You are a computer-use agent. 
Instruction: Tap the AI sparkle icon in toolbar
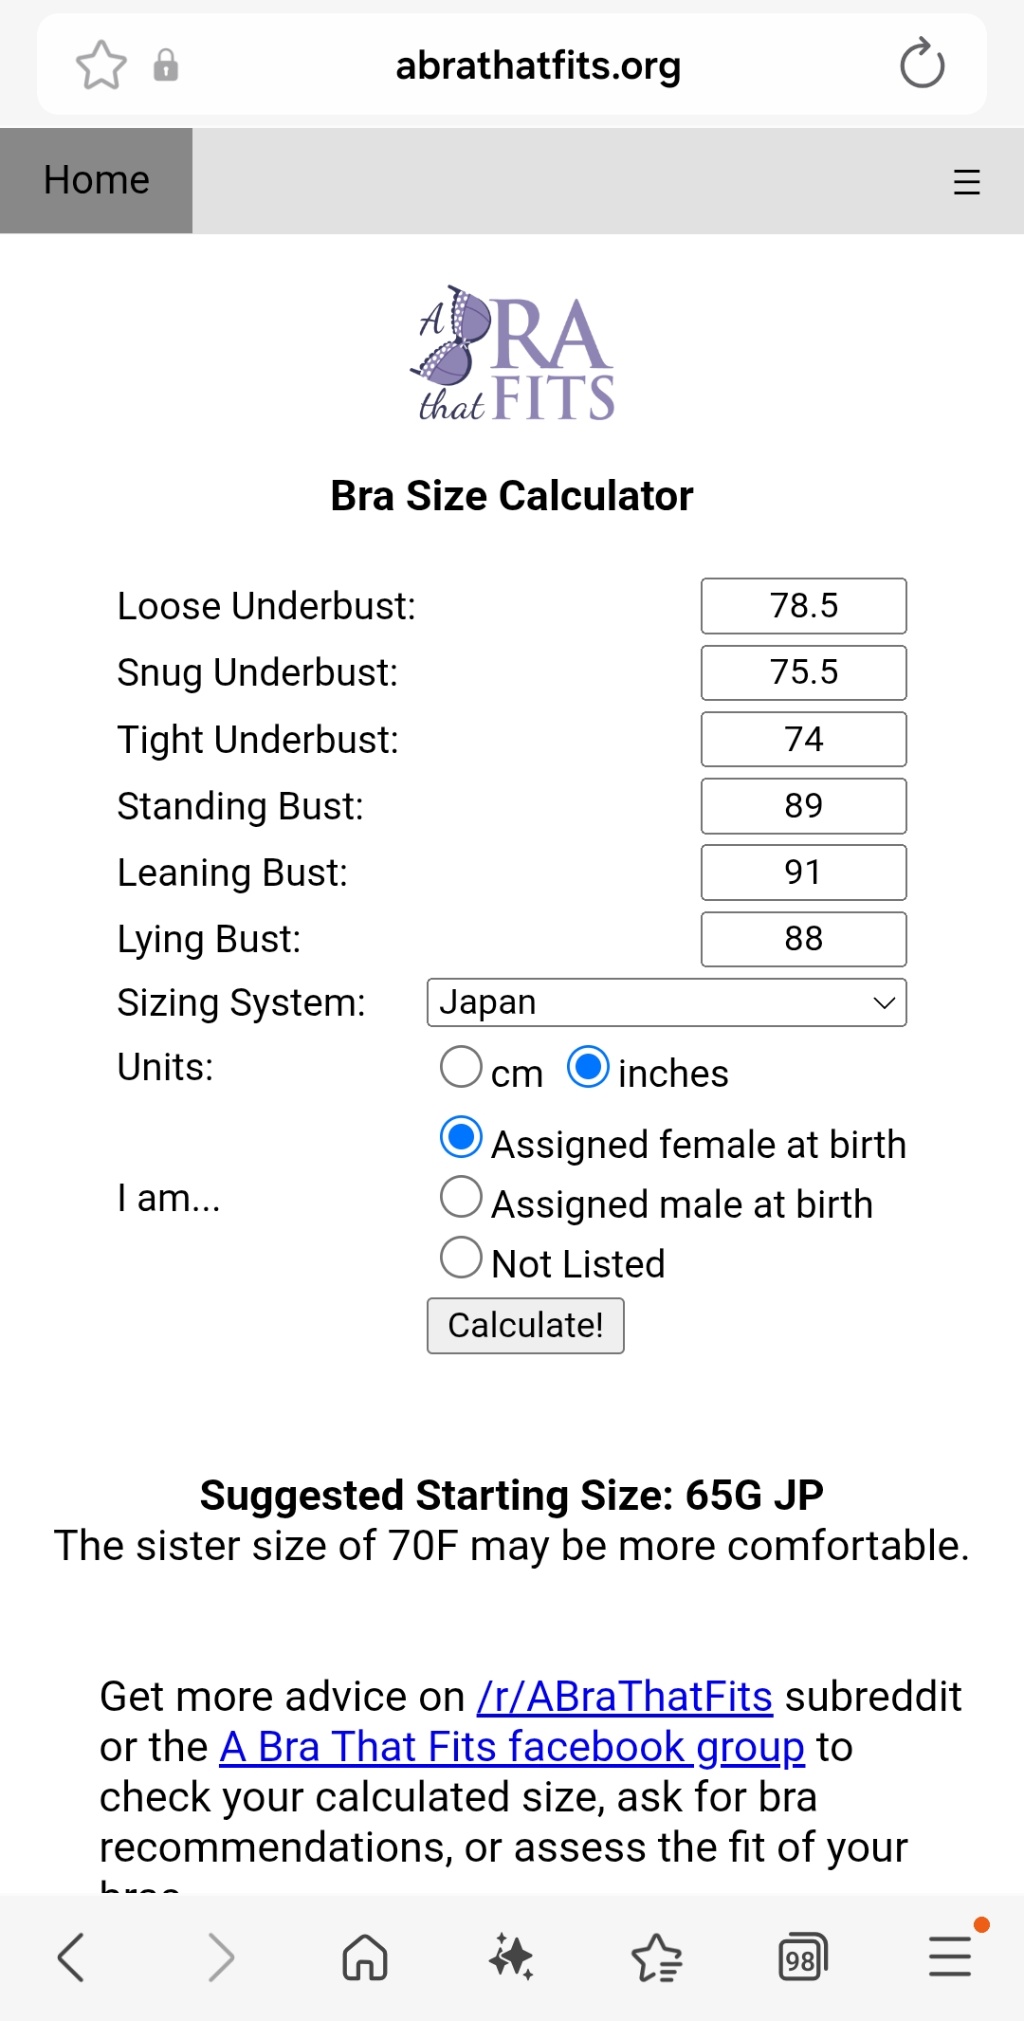coord(511,1957)
